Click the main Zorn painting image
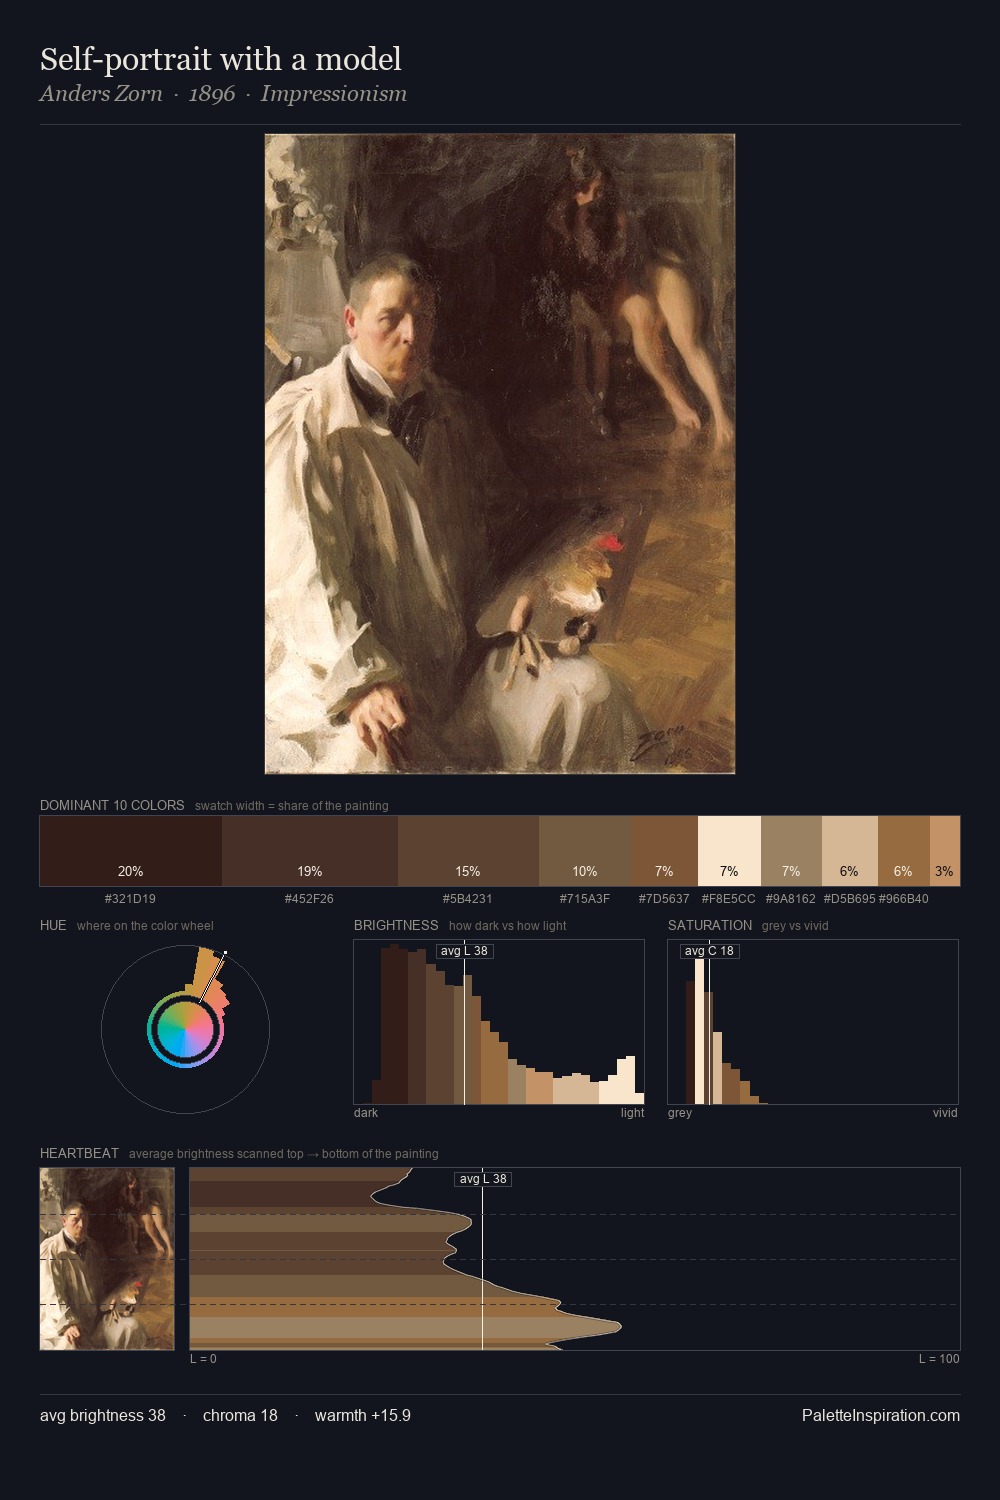The image size is (1000, 1500). coord(500,454)
